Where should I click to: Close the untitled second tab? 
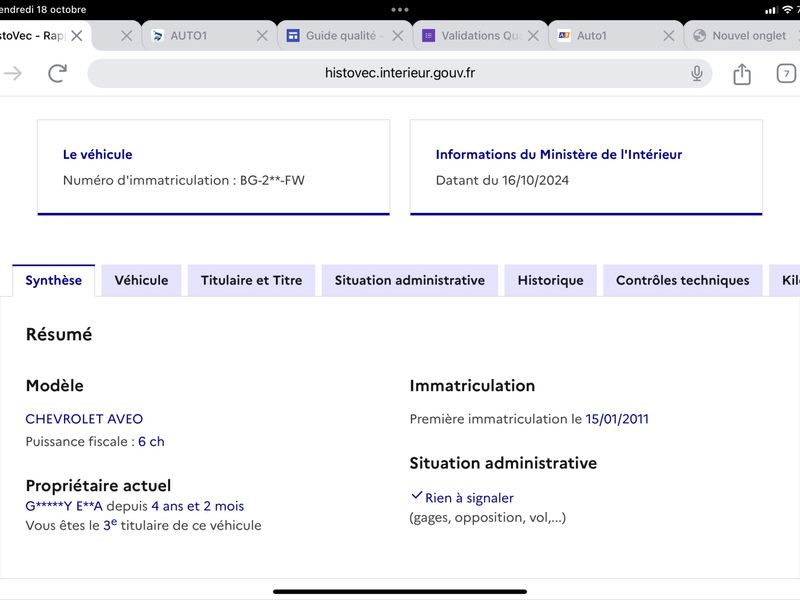127,36
